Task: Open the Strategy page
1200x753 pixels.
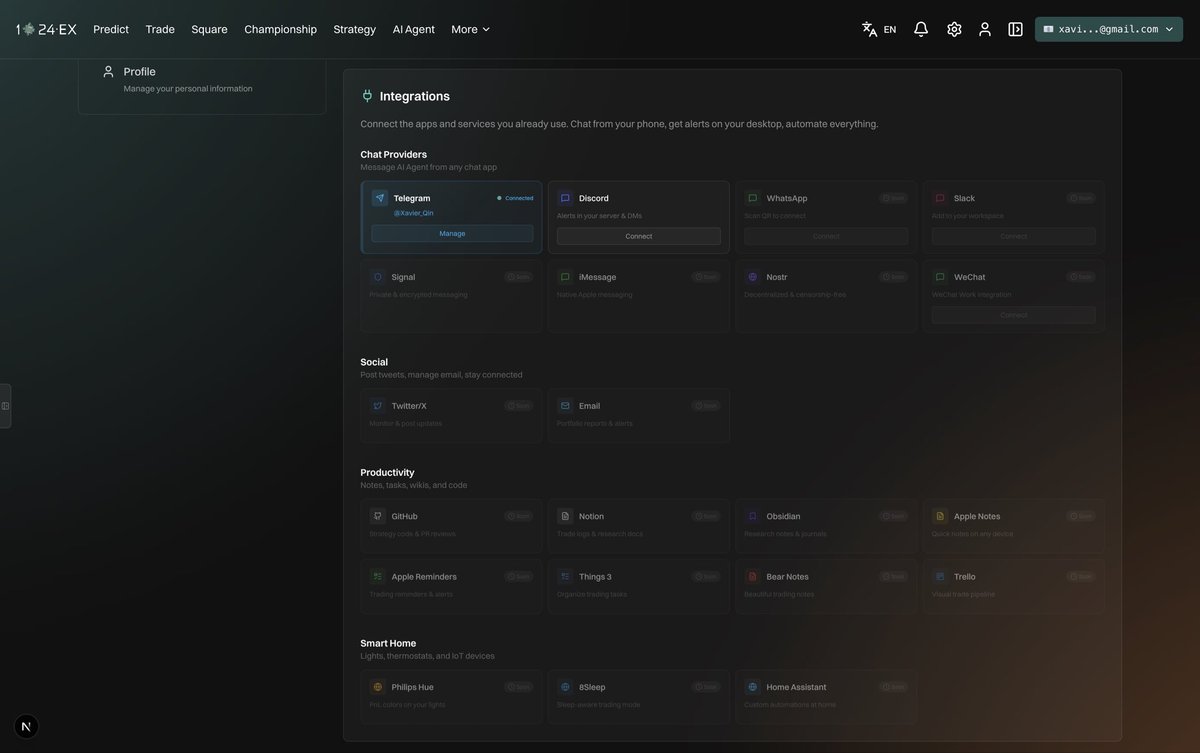Action: click(x=355, y=29)
